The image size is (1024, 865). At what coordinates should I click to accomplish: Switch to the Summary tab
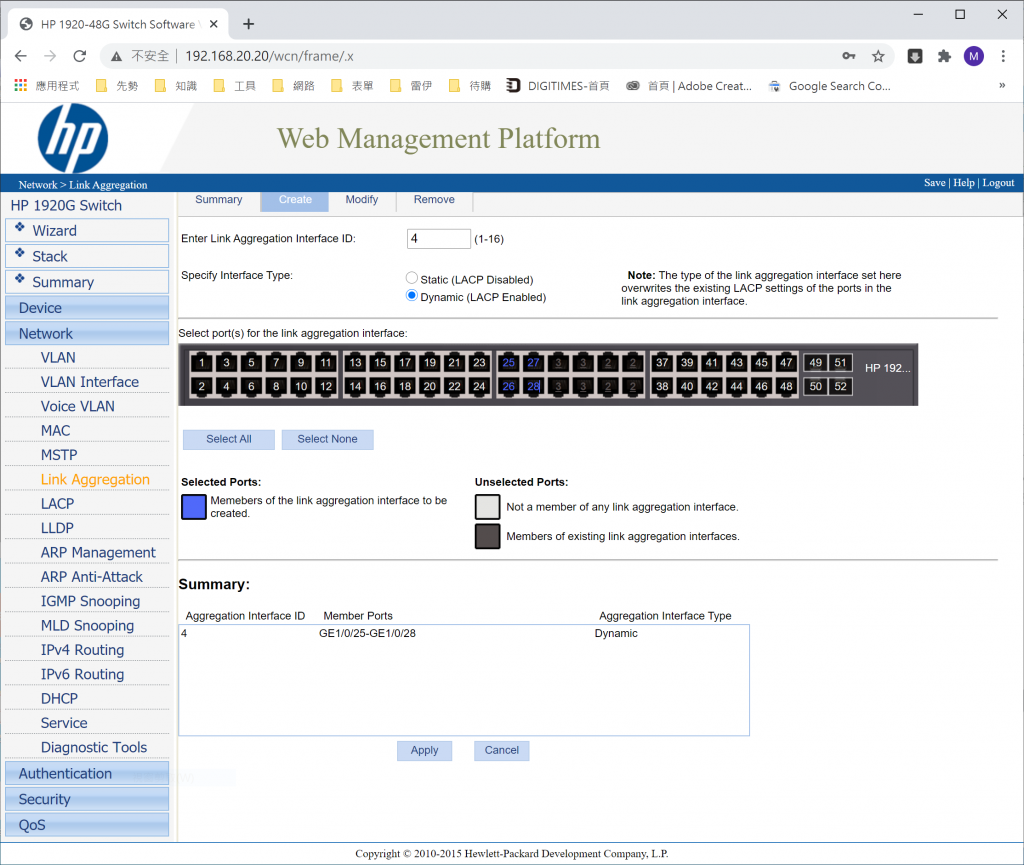pyautogui.click(x=219, y=200)
